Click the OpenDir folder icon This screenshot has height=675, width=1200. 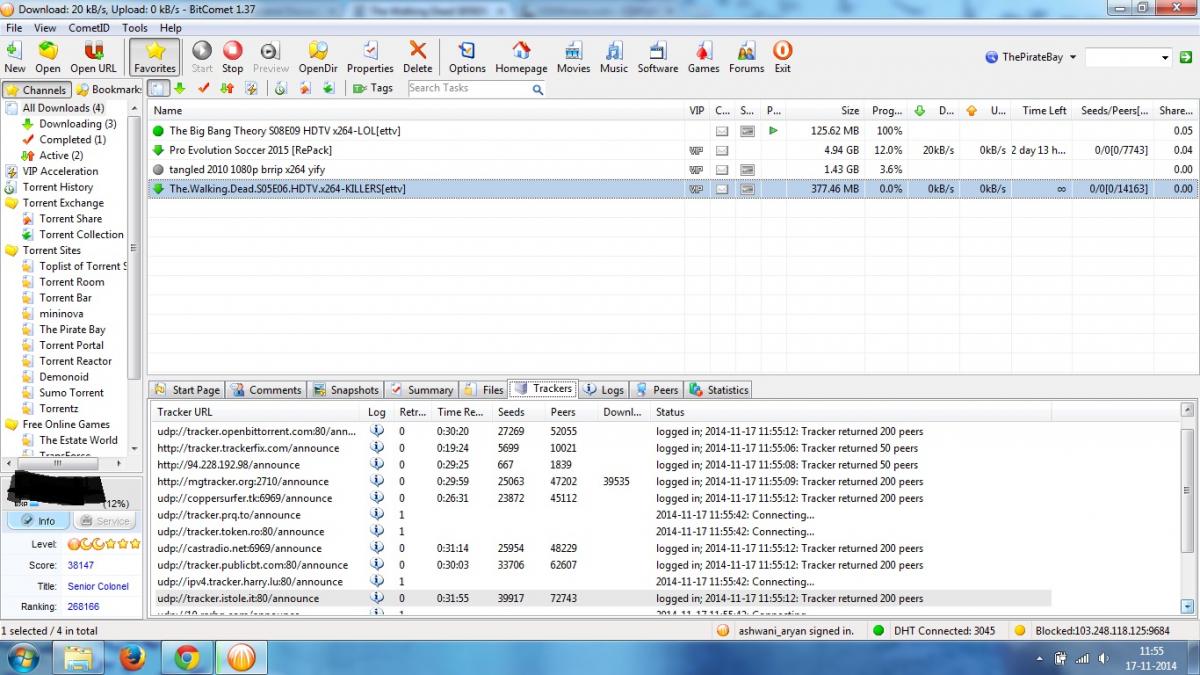point(318,57)
